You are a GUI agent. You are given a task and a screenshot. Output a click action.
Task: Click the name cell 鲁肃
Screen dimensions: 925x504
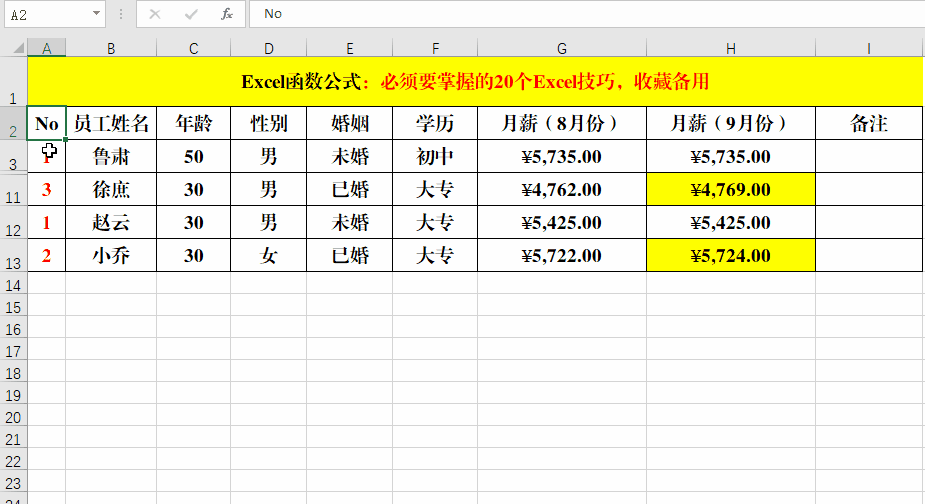pyautogui.click(x=111, y=156)
